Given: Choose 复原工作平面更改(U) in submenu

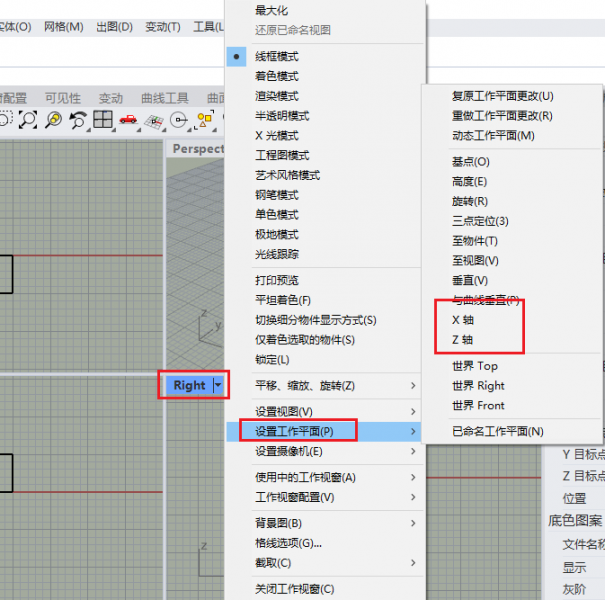Looking at the screenshot, I should 502,96.
